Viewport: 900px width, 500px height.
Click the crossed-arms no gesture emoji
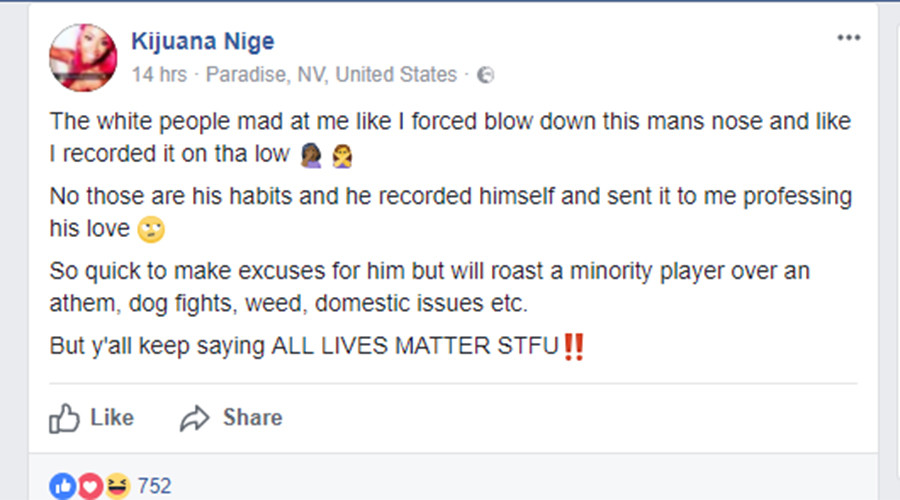[342, 156]
